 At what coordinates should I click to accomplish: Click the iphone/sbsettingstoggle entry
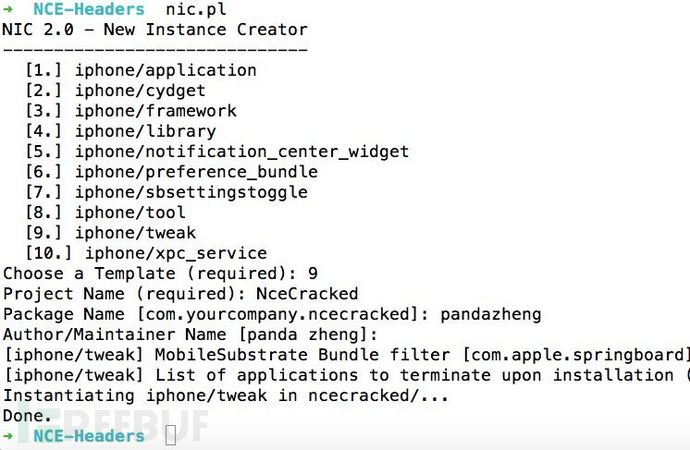166,192
